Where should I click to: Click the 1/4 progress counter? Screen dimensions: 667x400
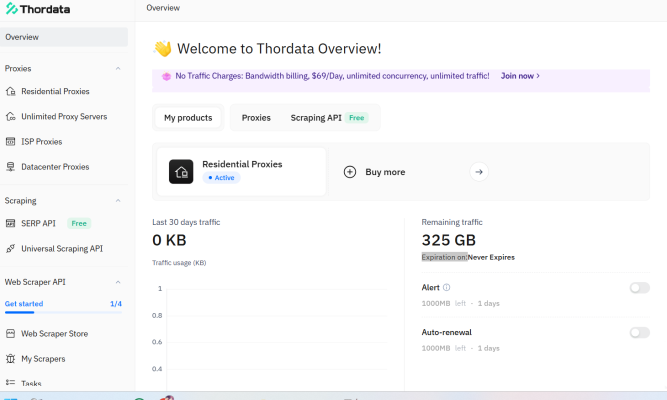[116, 304]
